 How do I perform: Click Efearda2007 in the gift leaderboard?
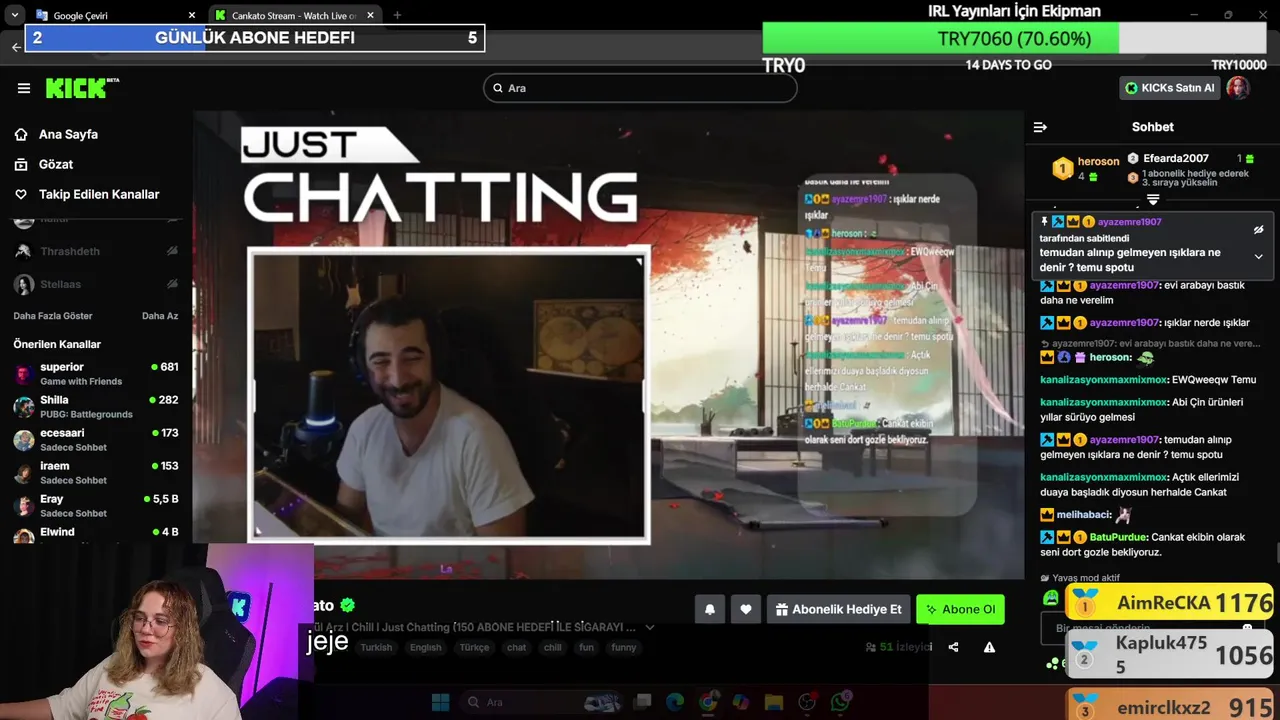click(1176, 158)
